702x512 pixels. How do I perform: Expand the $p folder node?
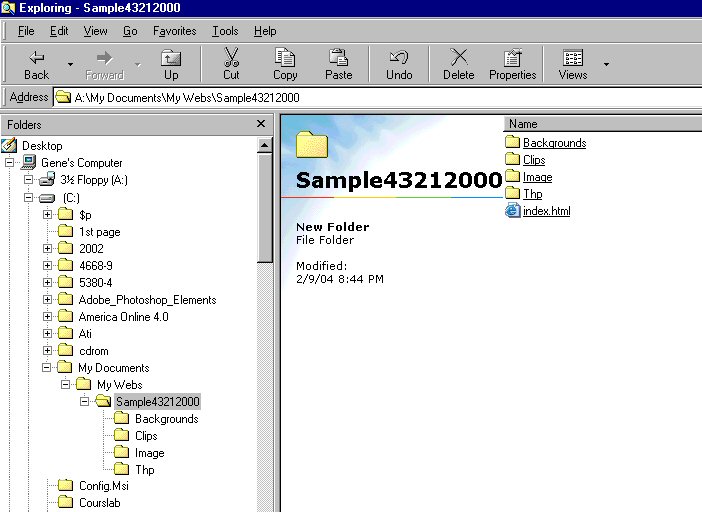47,214
